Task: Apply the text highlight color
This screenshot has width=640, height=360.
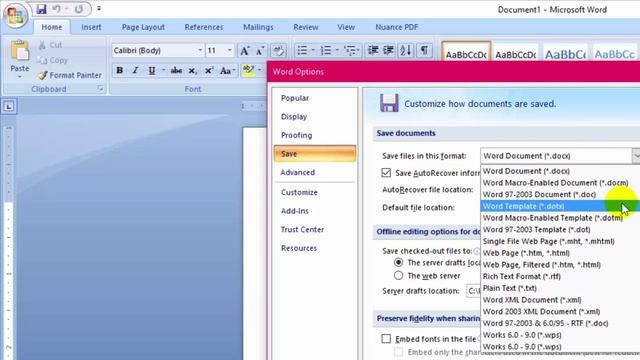Action: tap(248, 70)
